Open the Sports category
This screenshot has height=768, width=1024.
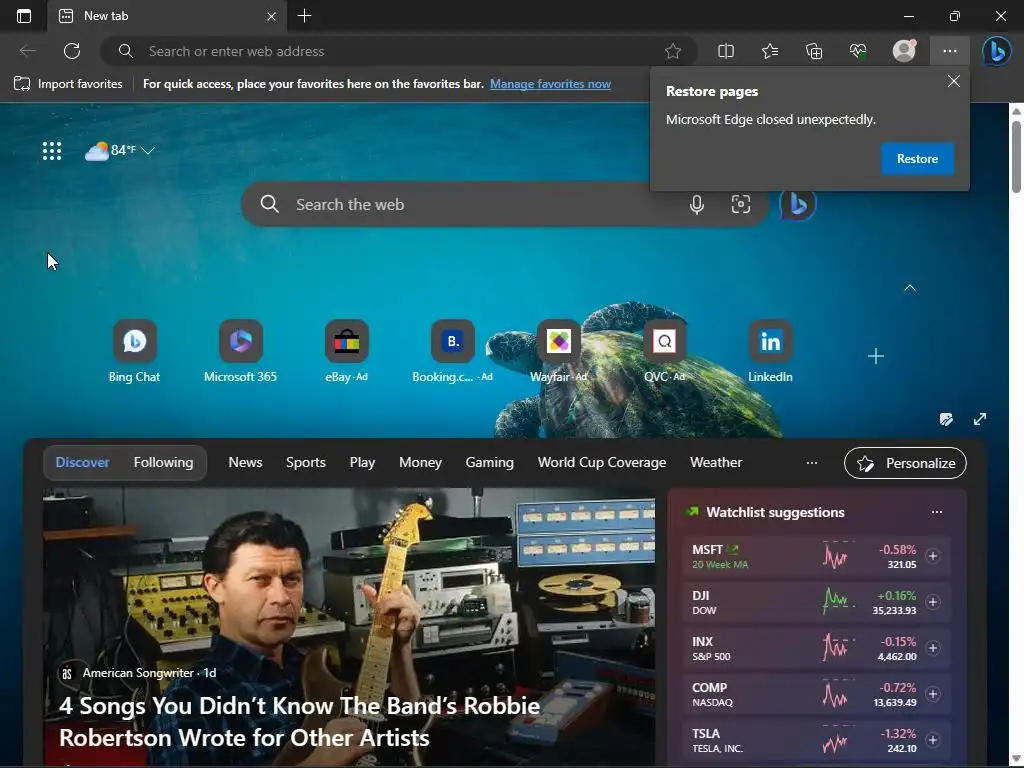306,462
